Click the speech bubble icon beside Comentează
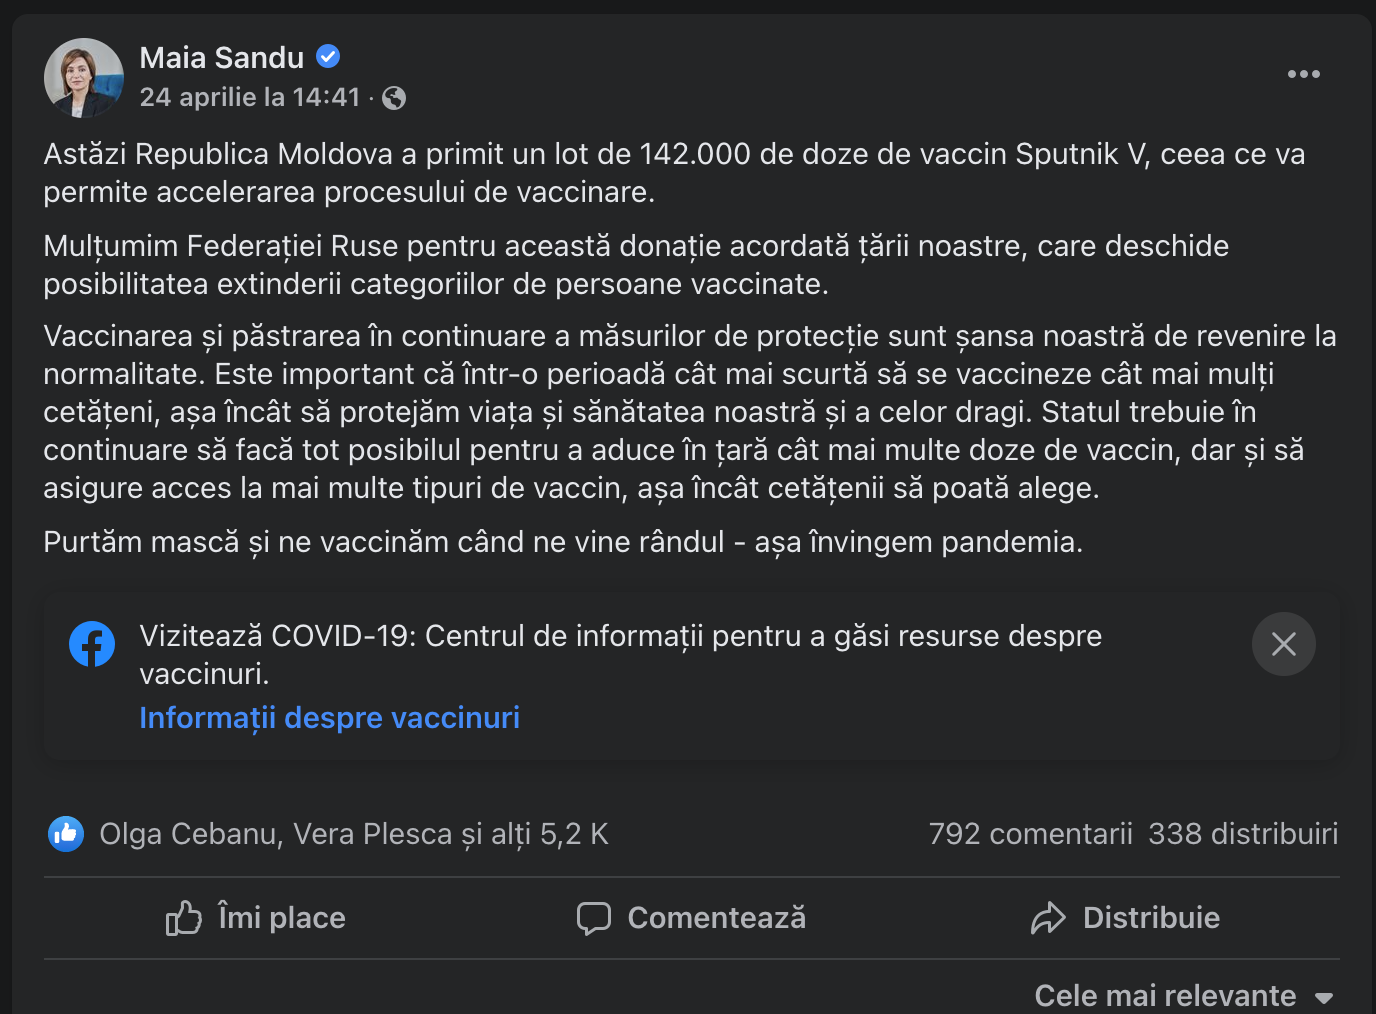Screen dimensions: 1376x1014 (594, 918)
